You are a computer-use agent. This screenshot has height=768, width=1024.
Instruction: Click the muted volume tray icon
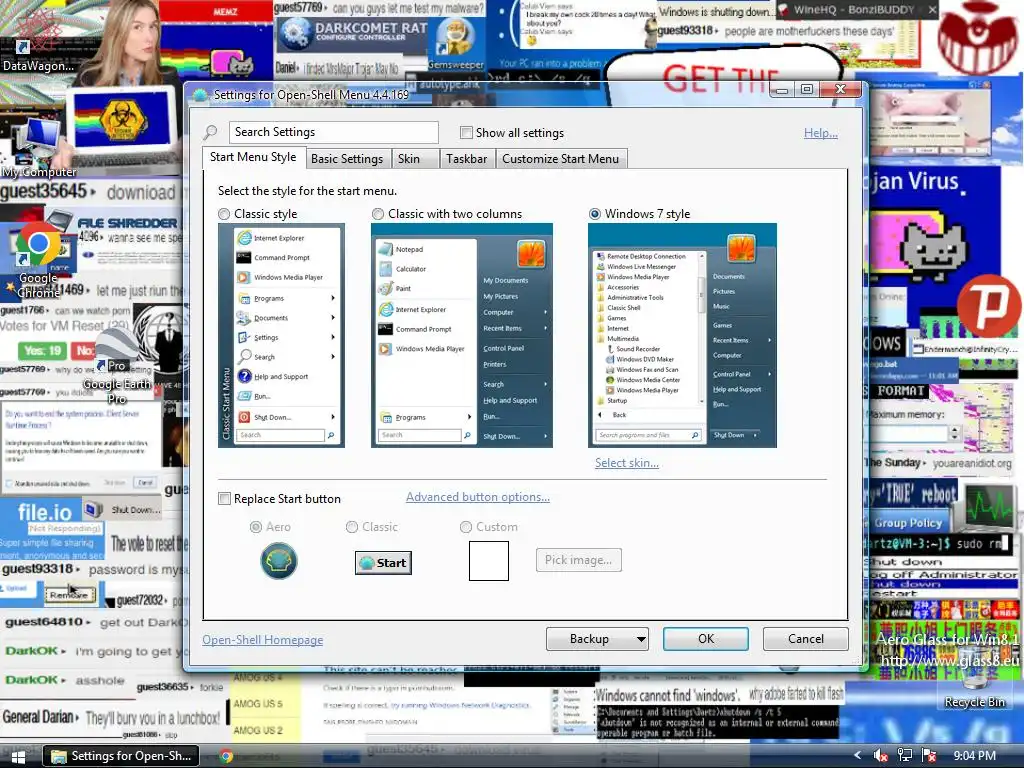coord(880,756)
